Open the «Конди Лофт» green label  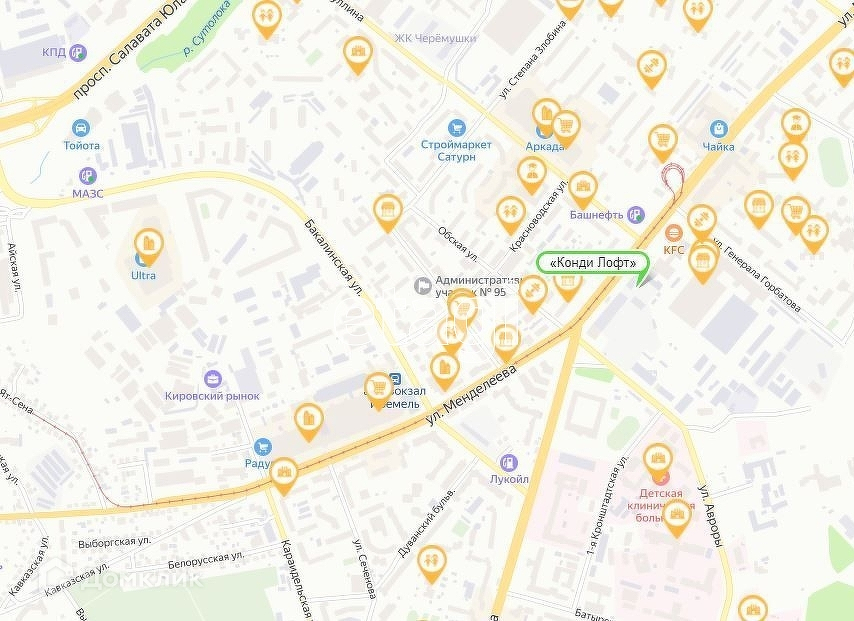593,263
